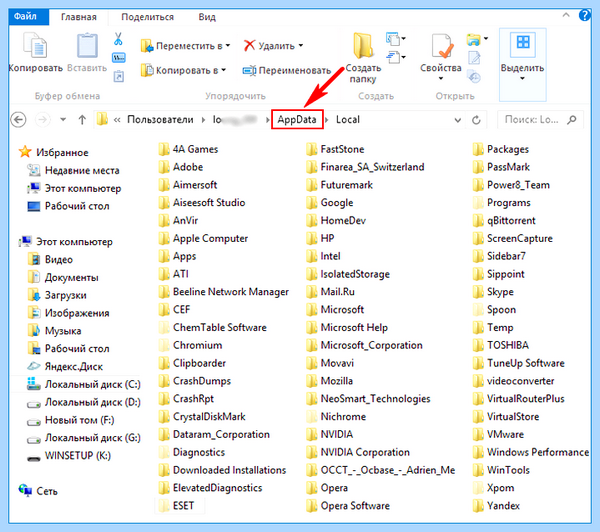Click the Копировать (Copy) icon in the ribbon

35,45
